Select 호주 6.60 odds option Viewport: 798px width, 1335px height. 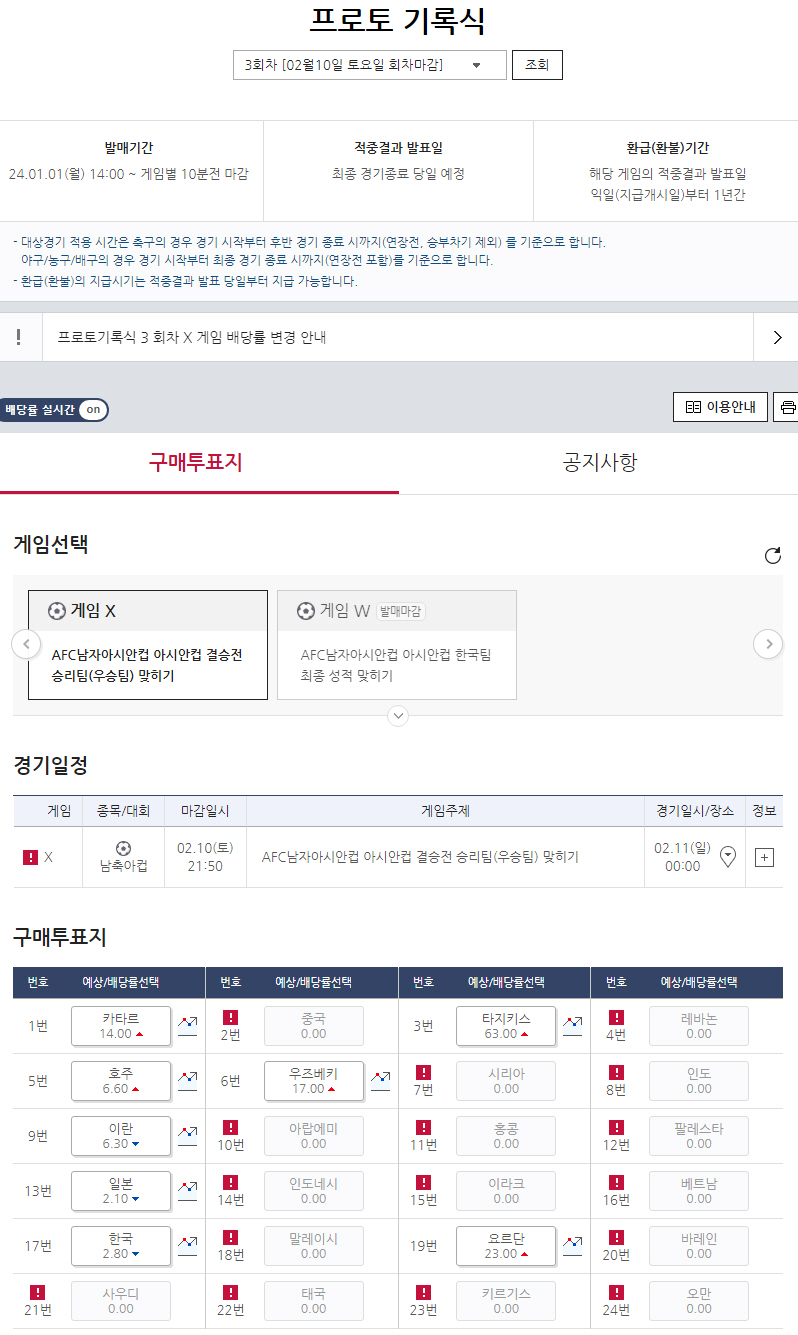point(121,1080)
